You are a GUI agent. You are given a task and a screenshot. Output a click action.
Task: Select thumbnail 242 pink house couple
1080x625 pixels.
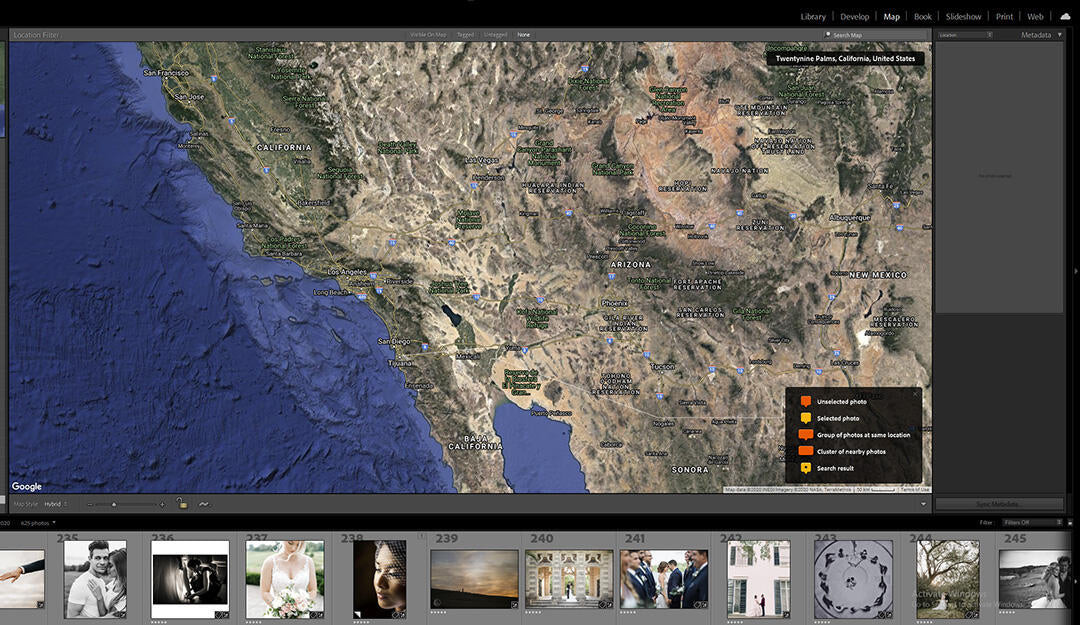tap(759, 580)
